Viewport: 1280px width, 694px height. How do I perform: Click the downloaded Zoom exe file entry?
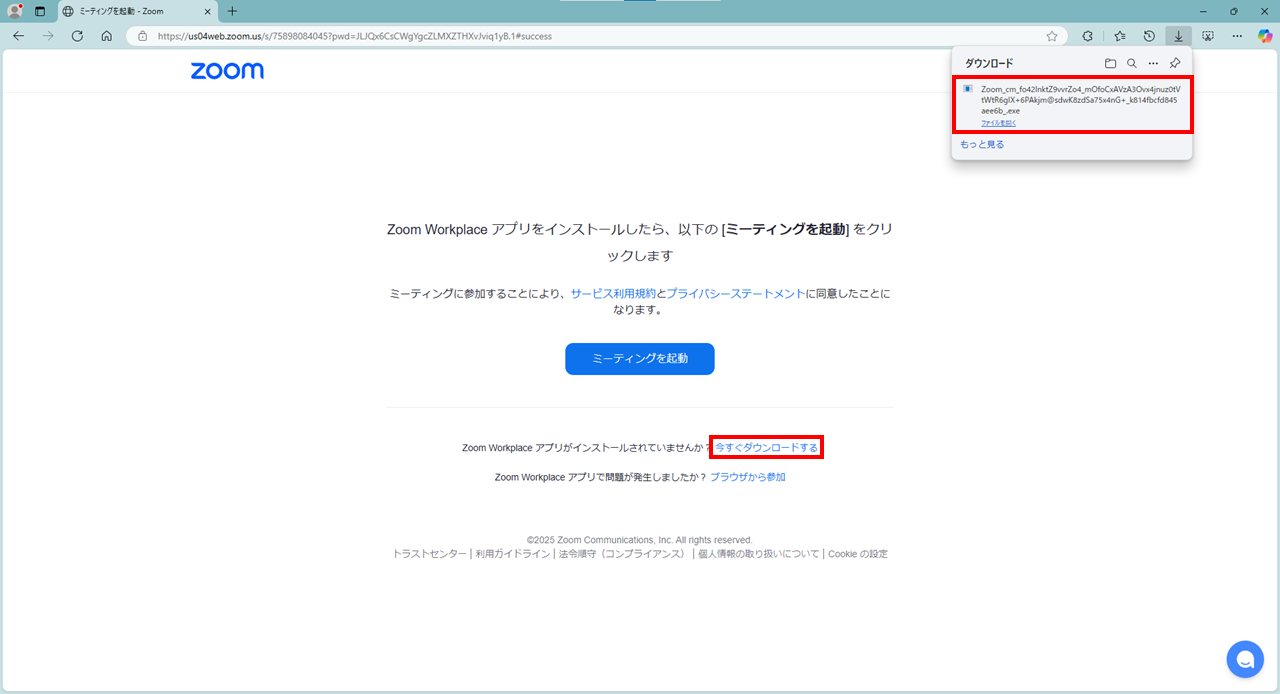pos(1073,104)
